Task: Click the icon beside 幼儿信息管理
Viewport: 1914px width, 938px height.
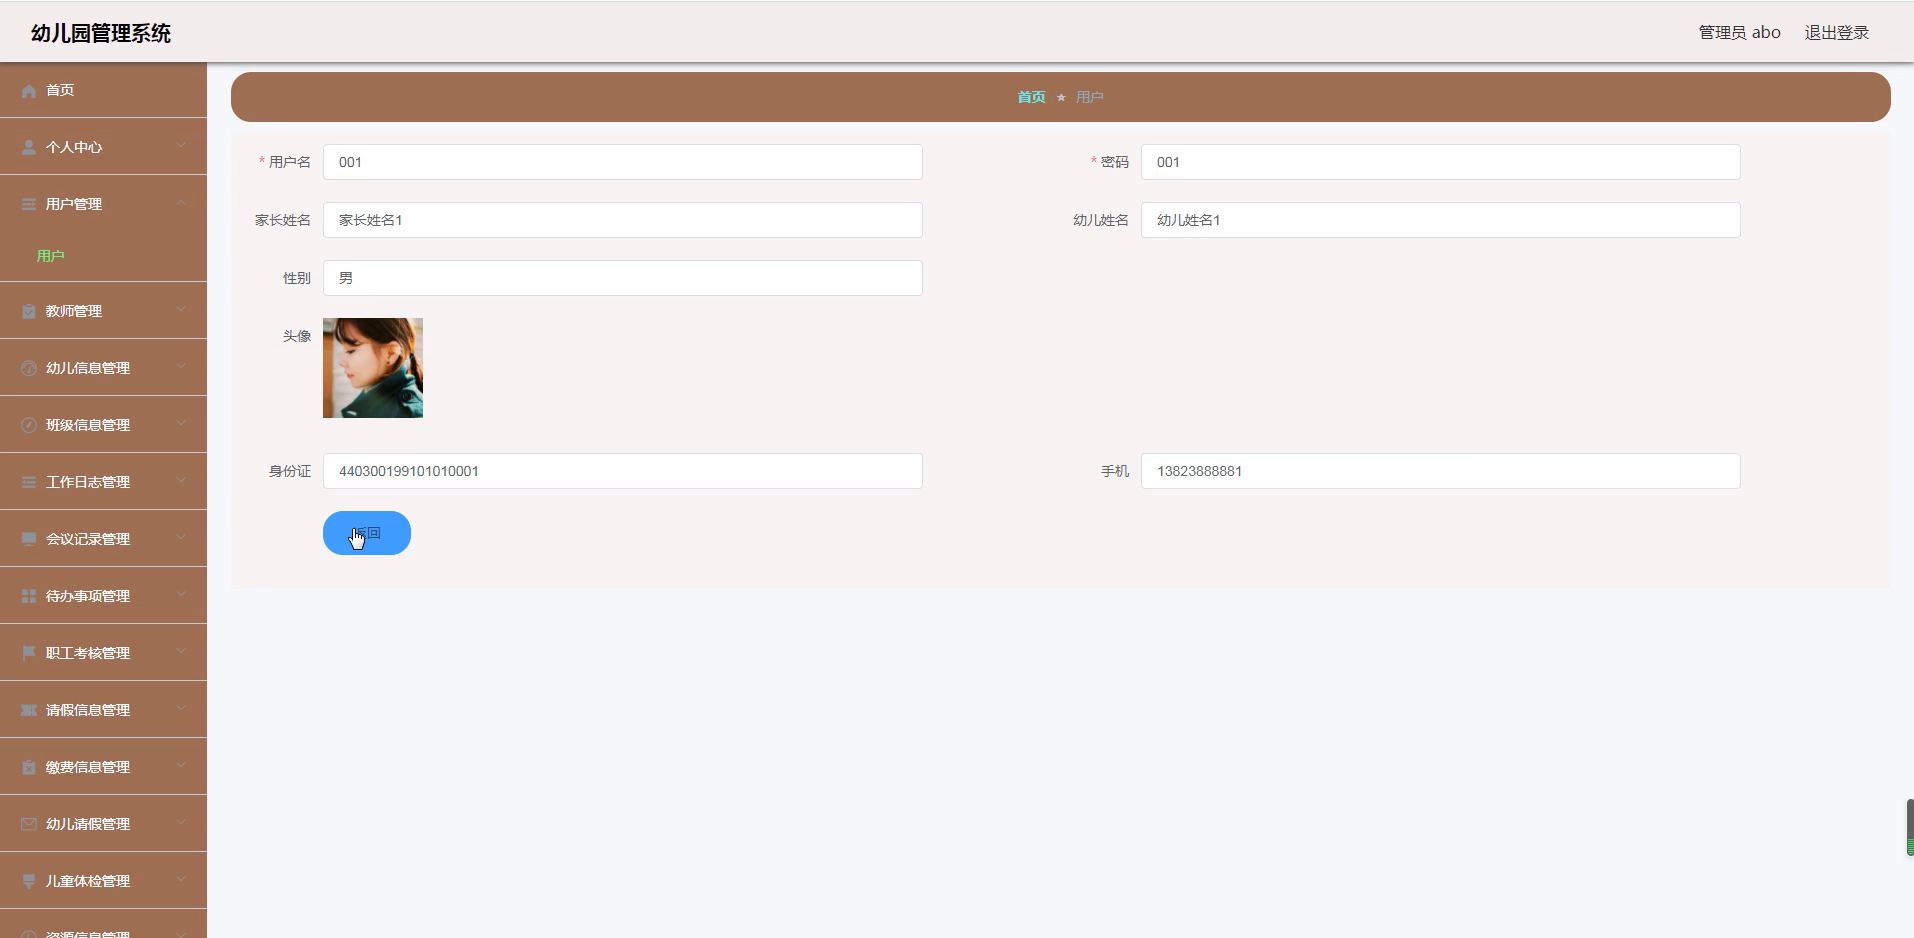Action: pos(29,369)
